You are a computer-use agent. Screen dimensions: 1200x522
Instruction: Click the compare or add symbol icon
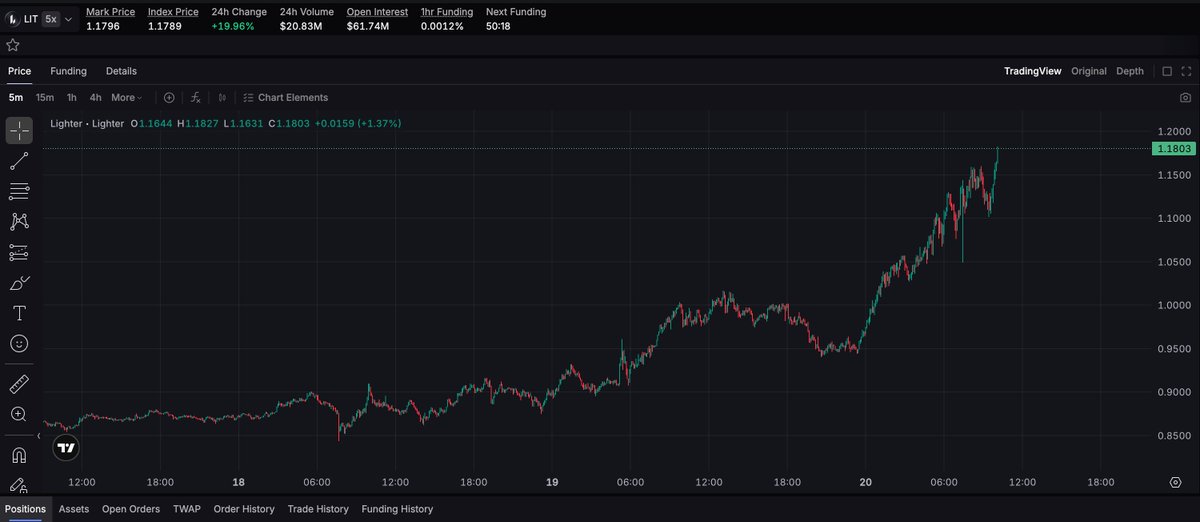(169, 98)
